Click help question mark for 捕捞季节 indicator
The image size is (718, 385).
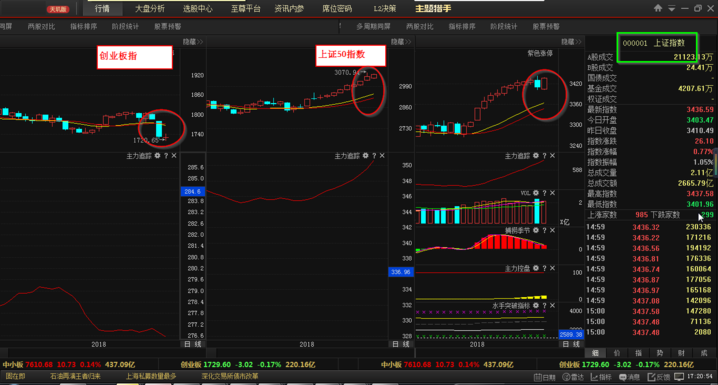pos(544,230)
